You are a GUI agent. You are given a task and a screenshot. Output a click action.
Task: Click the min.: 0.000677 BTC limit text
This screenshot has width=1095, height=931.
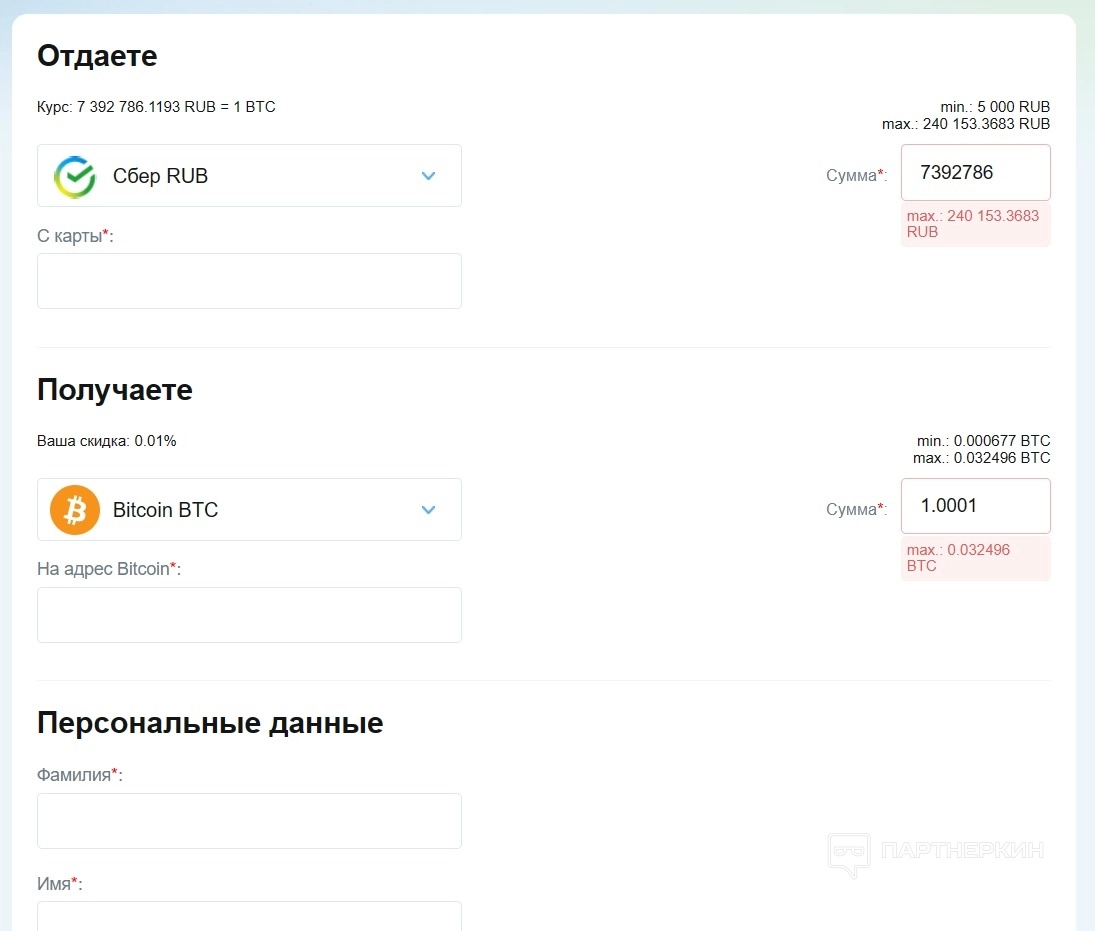(983, 441)
